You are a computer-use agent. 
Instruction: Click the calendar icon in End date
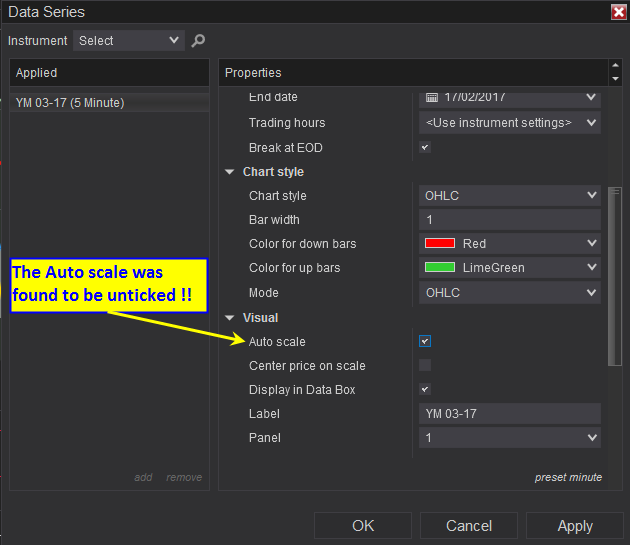pyautogui.click(x=432, y=97)
